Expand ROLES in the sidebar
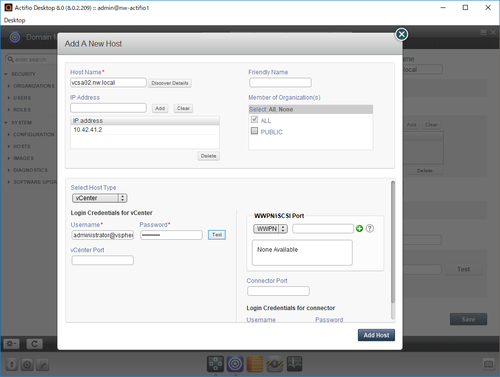The image size is (500, 377). point(9,110)
